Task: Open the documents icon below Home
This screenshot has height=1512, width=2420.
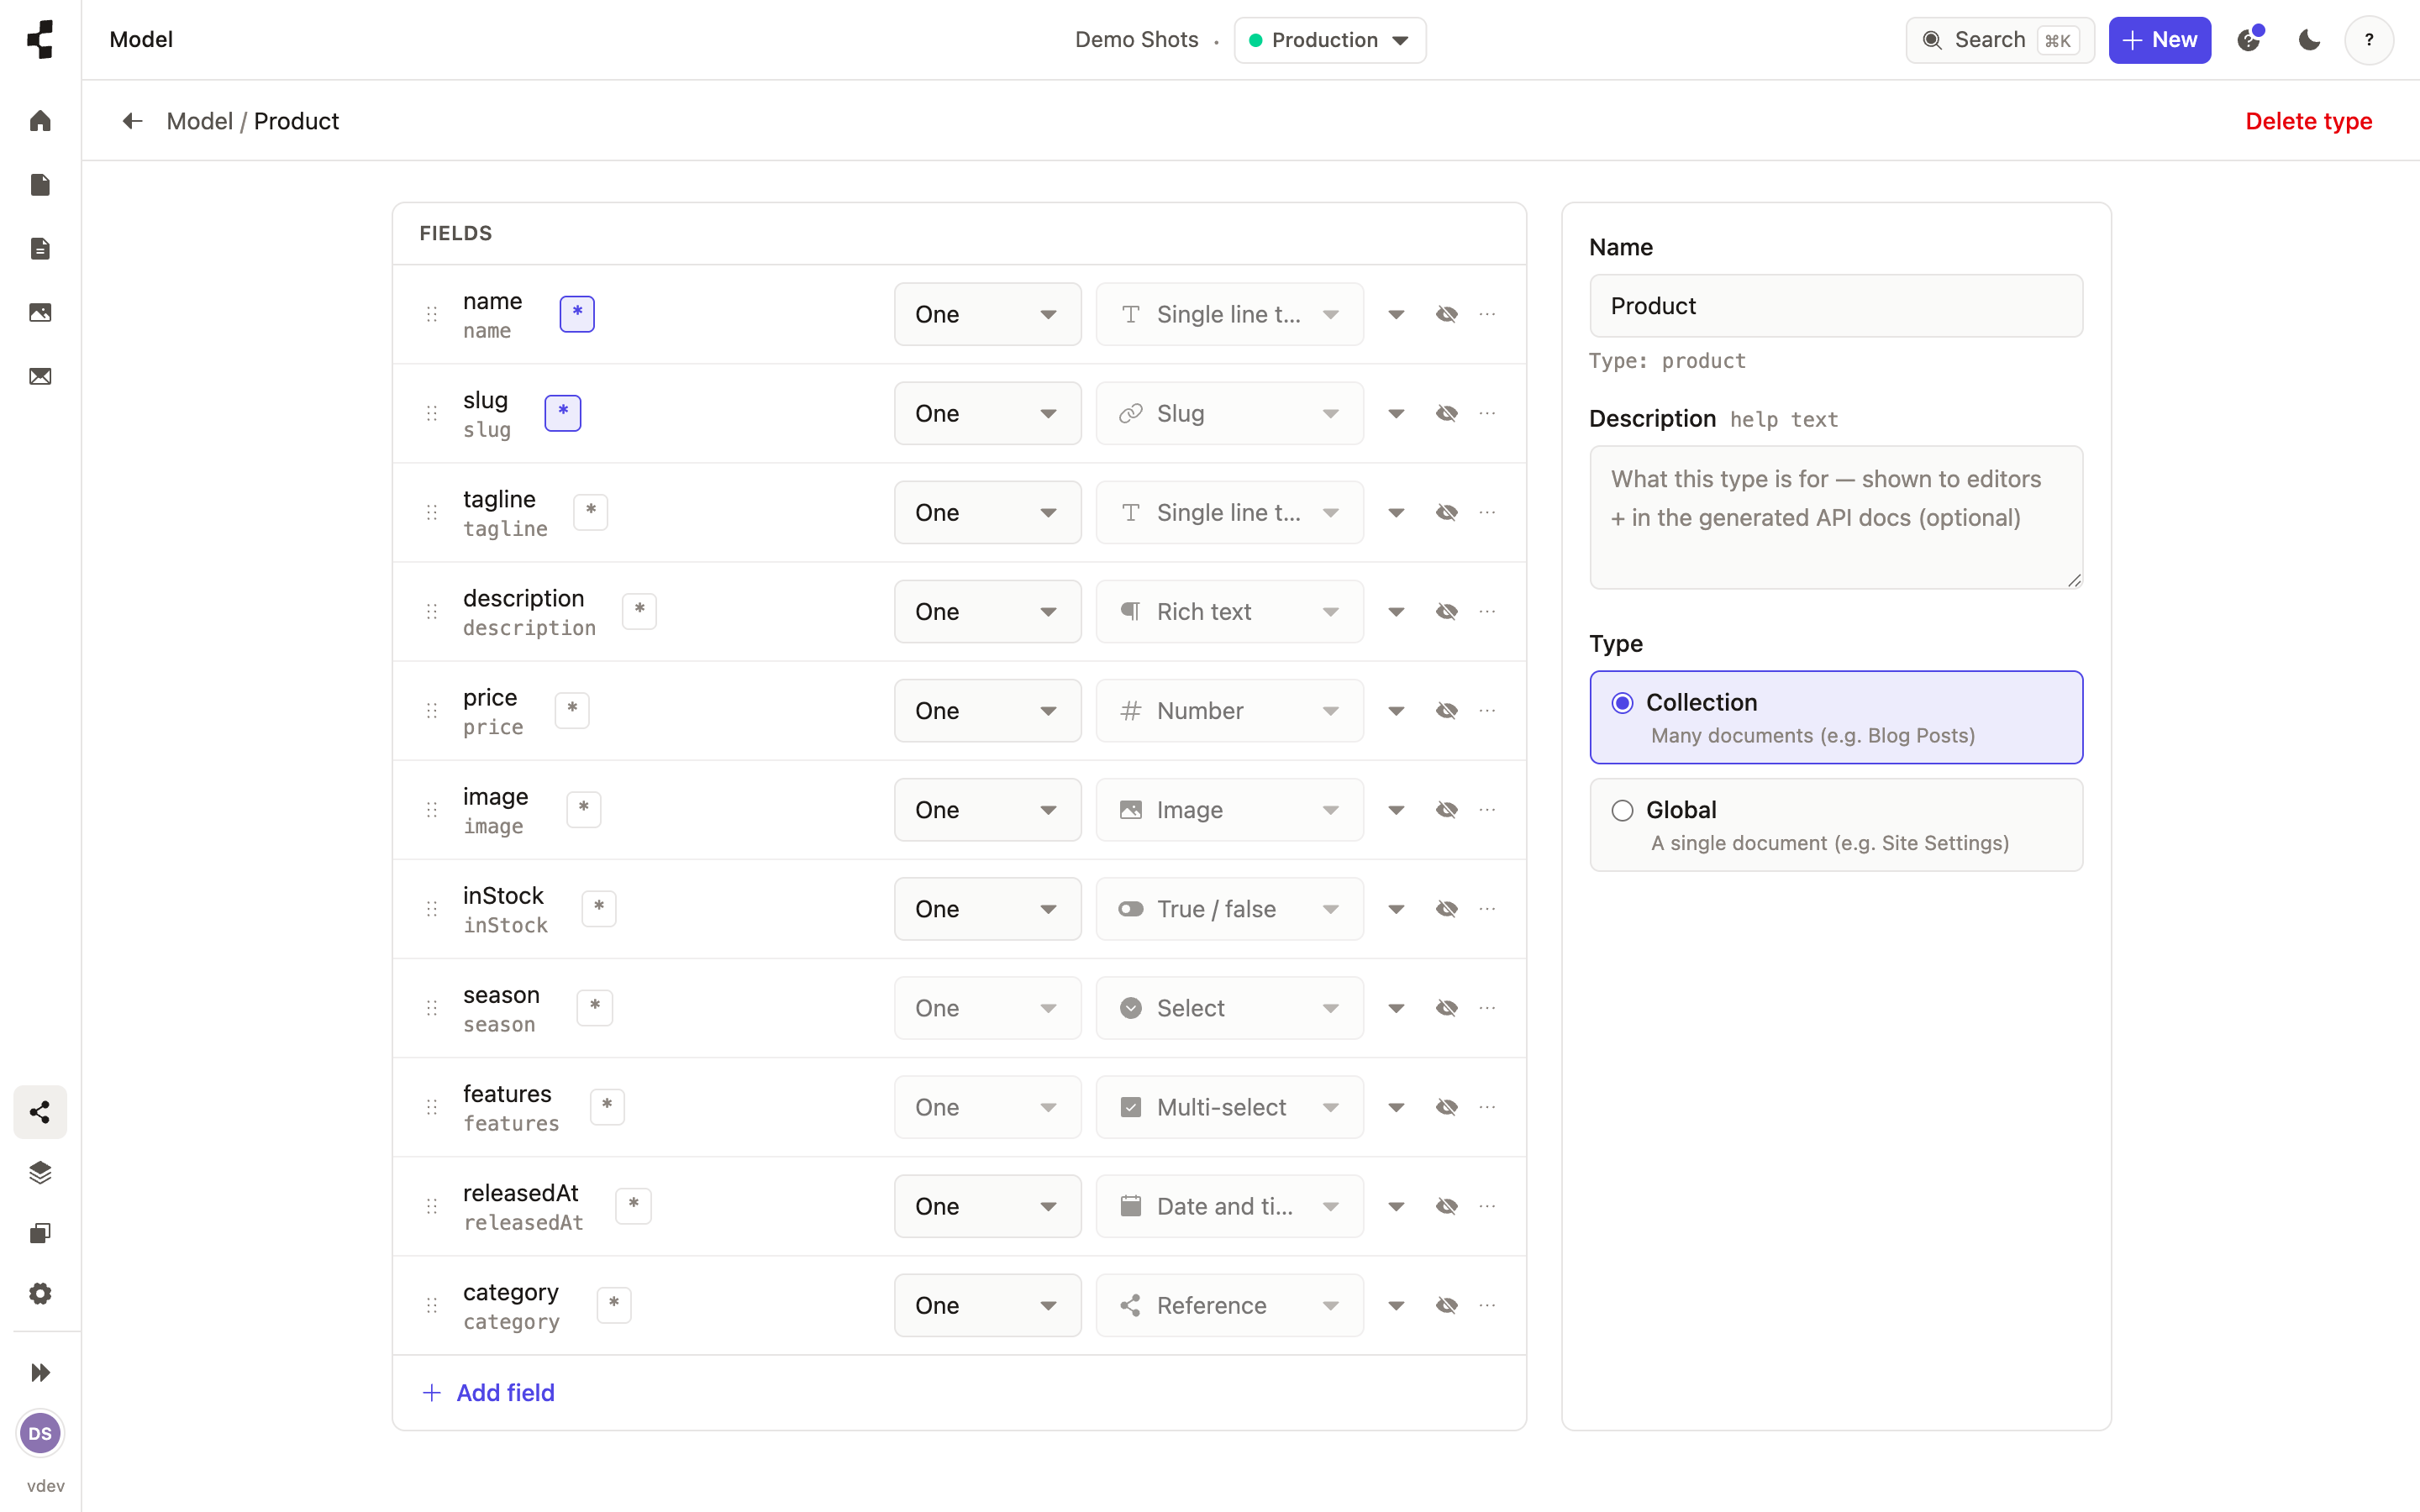Action: pyautogui.click(x=40, y=185)
